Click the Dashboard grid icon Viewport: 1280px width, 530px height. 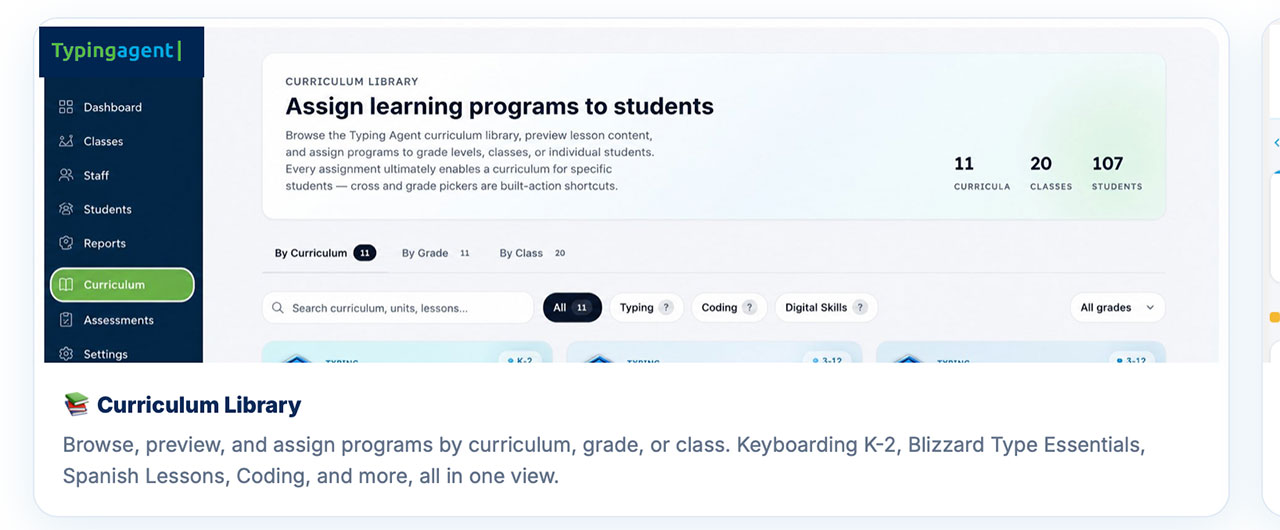pos(66,107)
